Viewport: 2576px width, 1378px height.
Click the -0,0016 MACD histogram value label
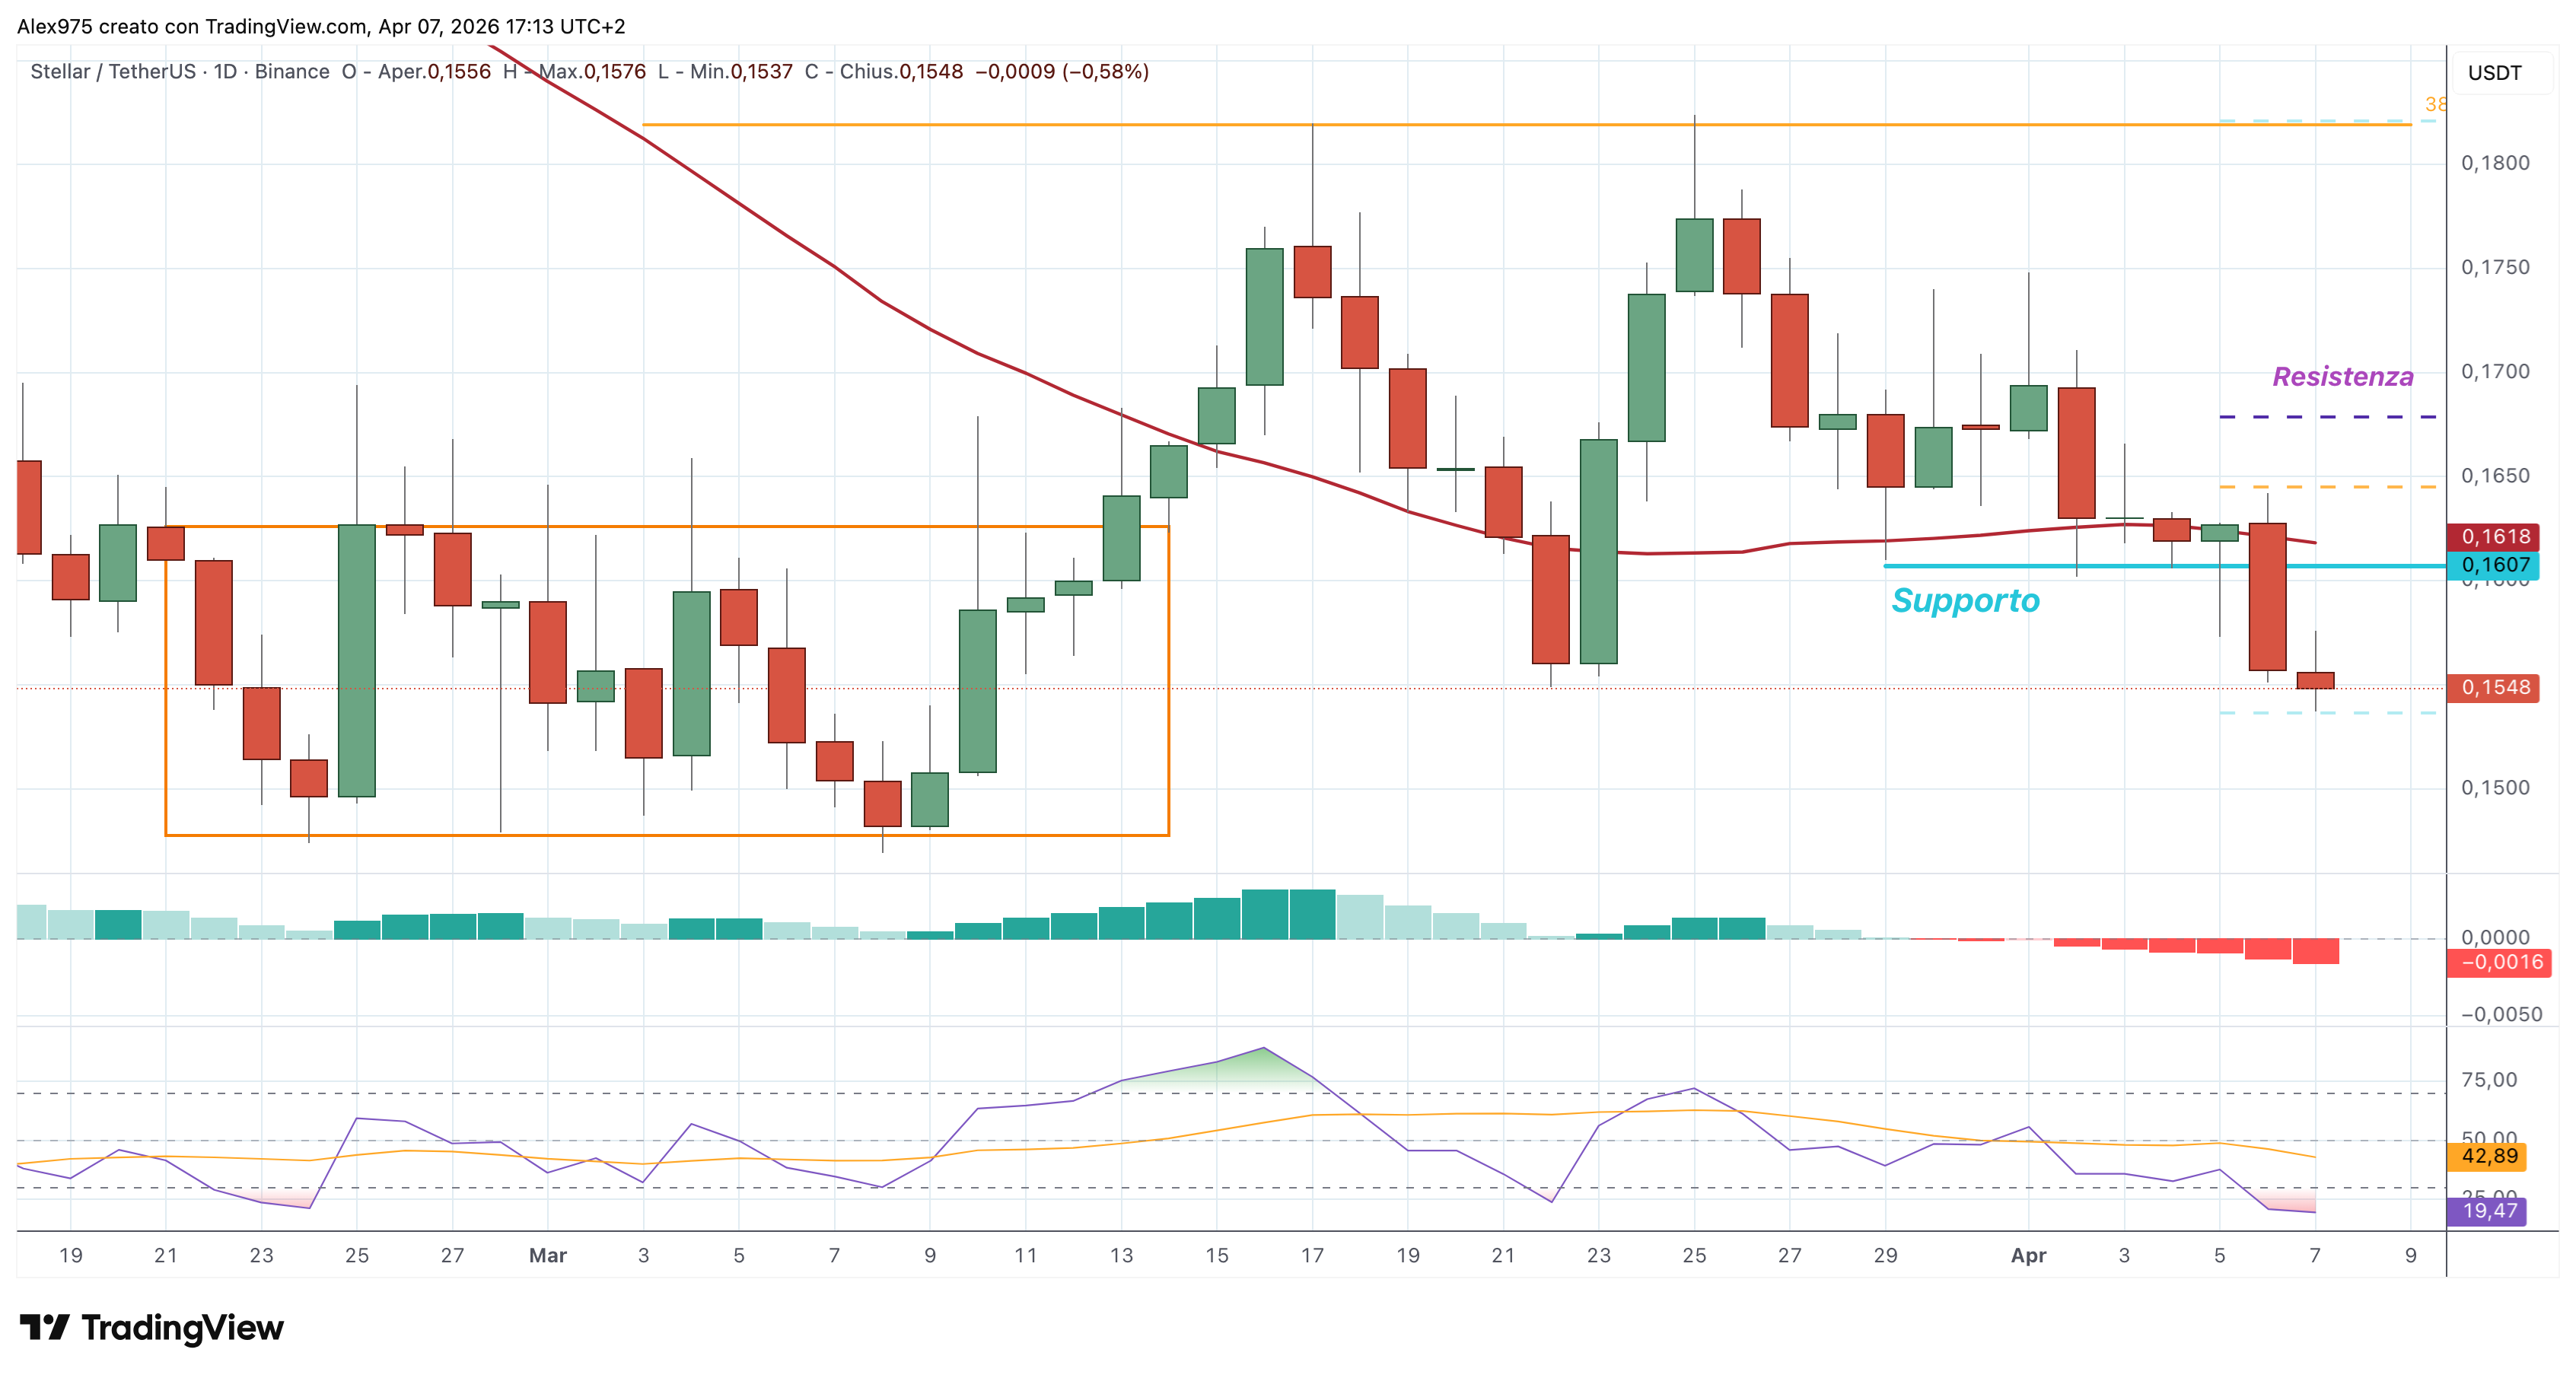tap(2500, 963)
